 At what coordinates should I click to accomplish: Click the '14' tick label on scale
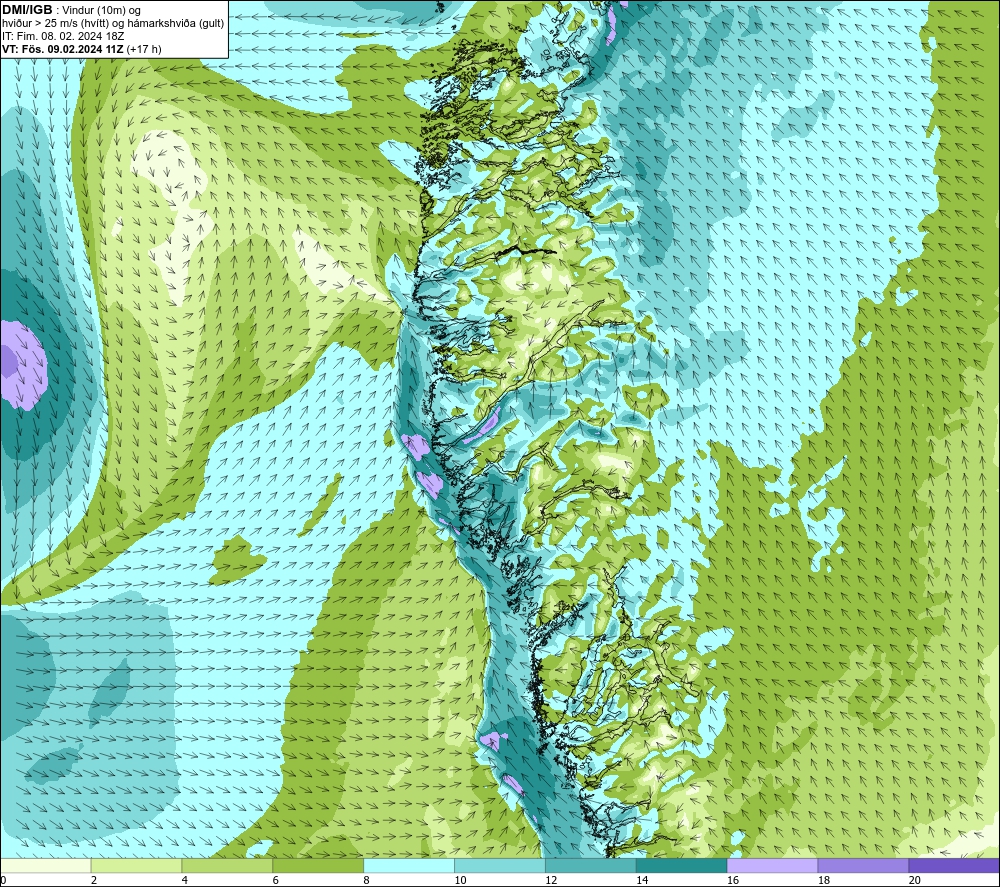[x=642, y=880]
